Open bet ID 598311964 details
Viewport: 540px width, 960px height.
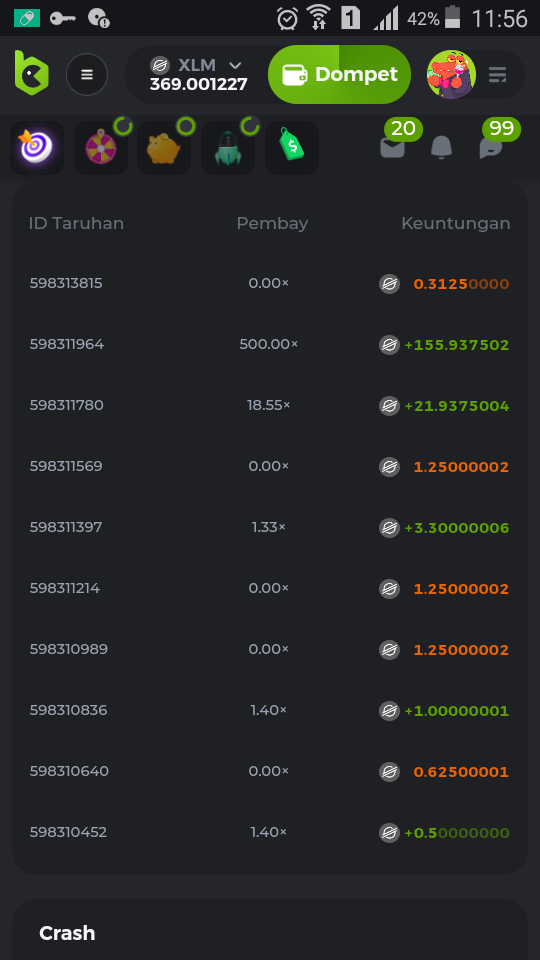(x=67, y=344)
